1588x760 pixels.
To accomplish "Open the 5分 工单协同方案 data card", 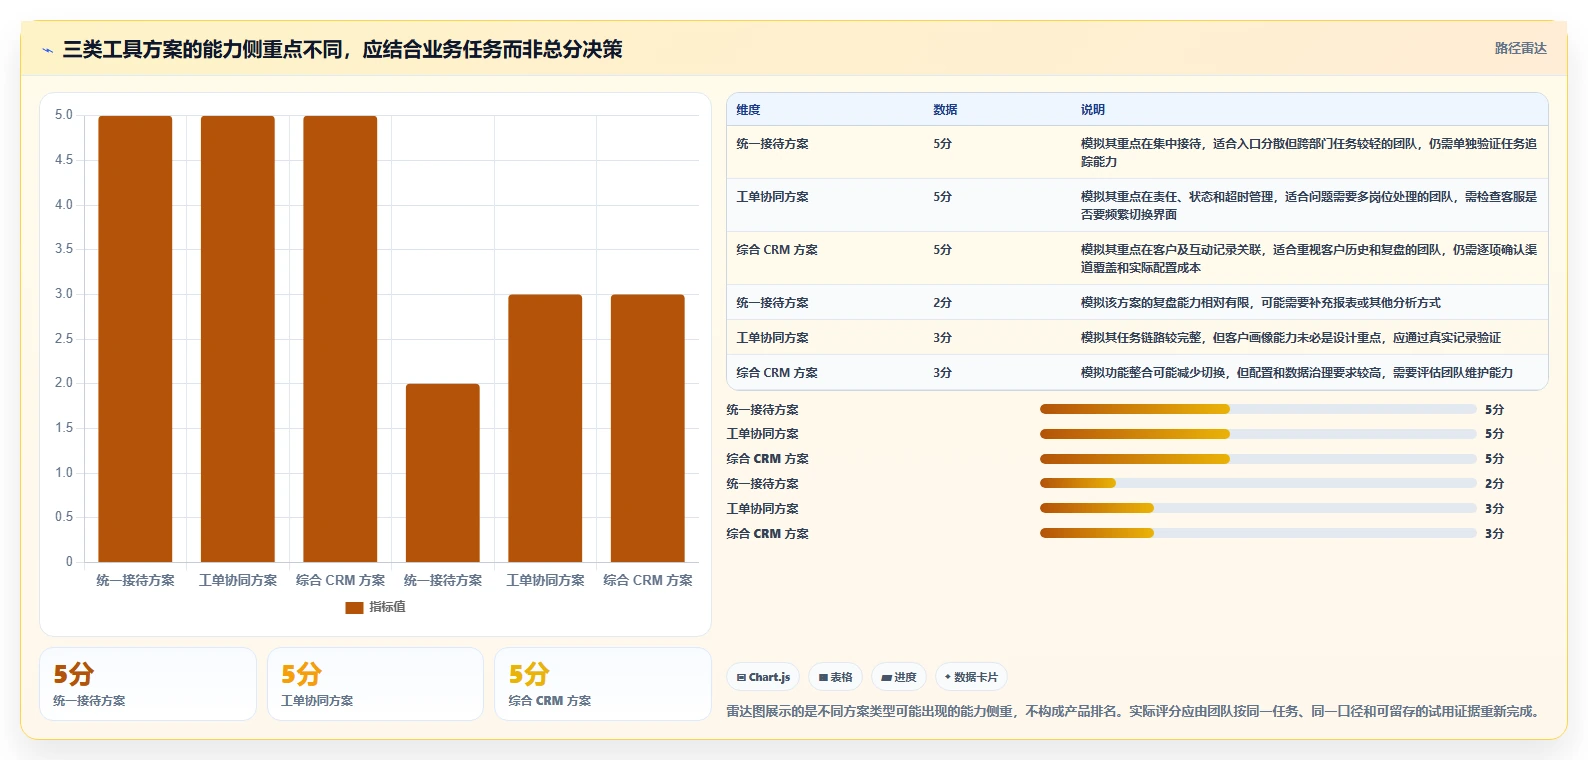I will 375,684.
